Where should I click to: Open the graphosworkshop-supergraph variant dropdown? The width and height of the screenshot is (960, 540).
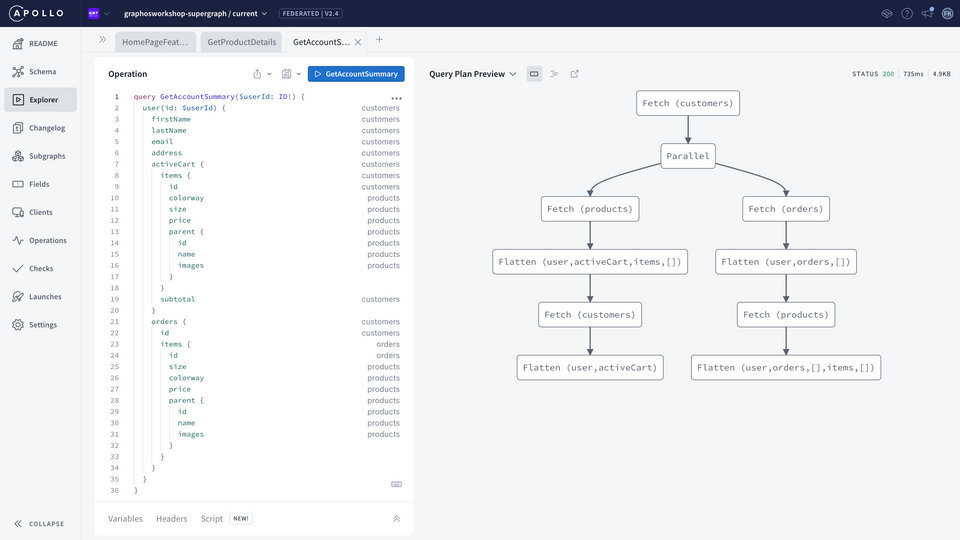pos(195,13)
